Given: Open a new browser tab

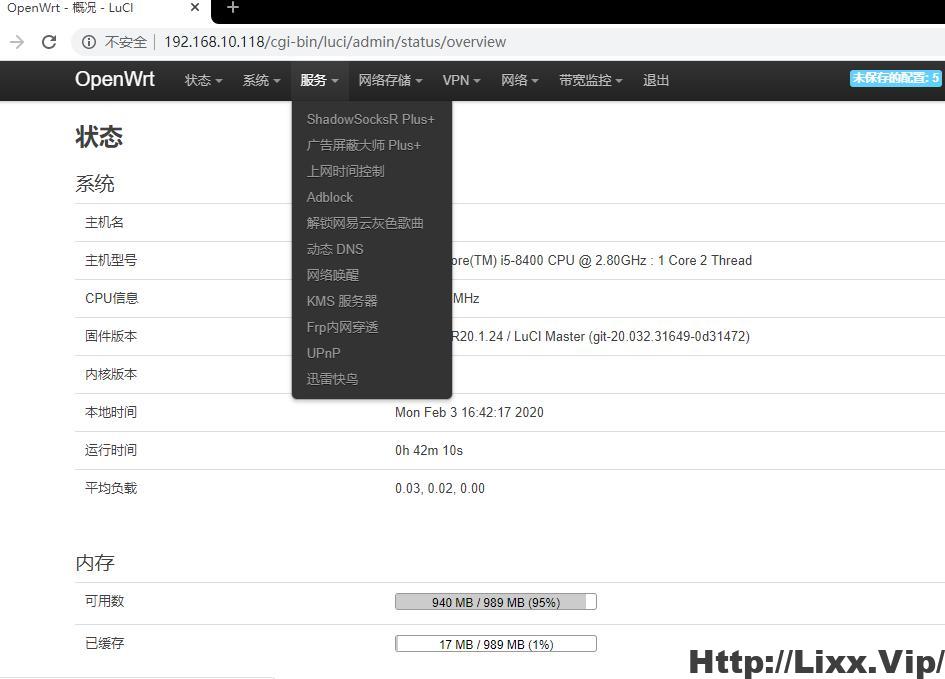Looking at the screenshot, I should (x=232, y=10).
